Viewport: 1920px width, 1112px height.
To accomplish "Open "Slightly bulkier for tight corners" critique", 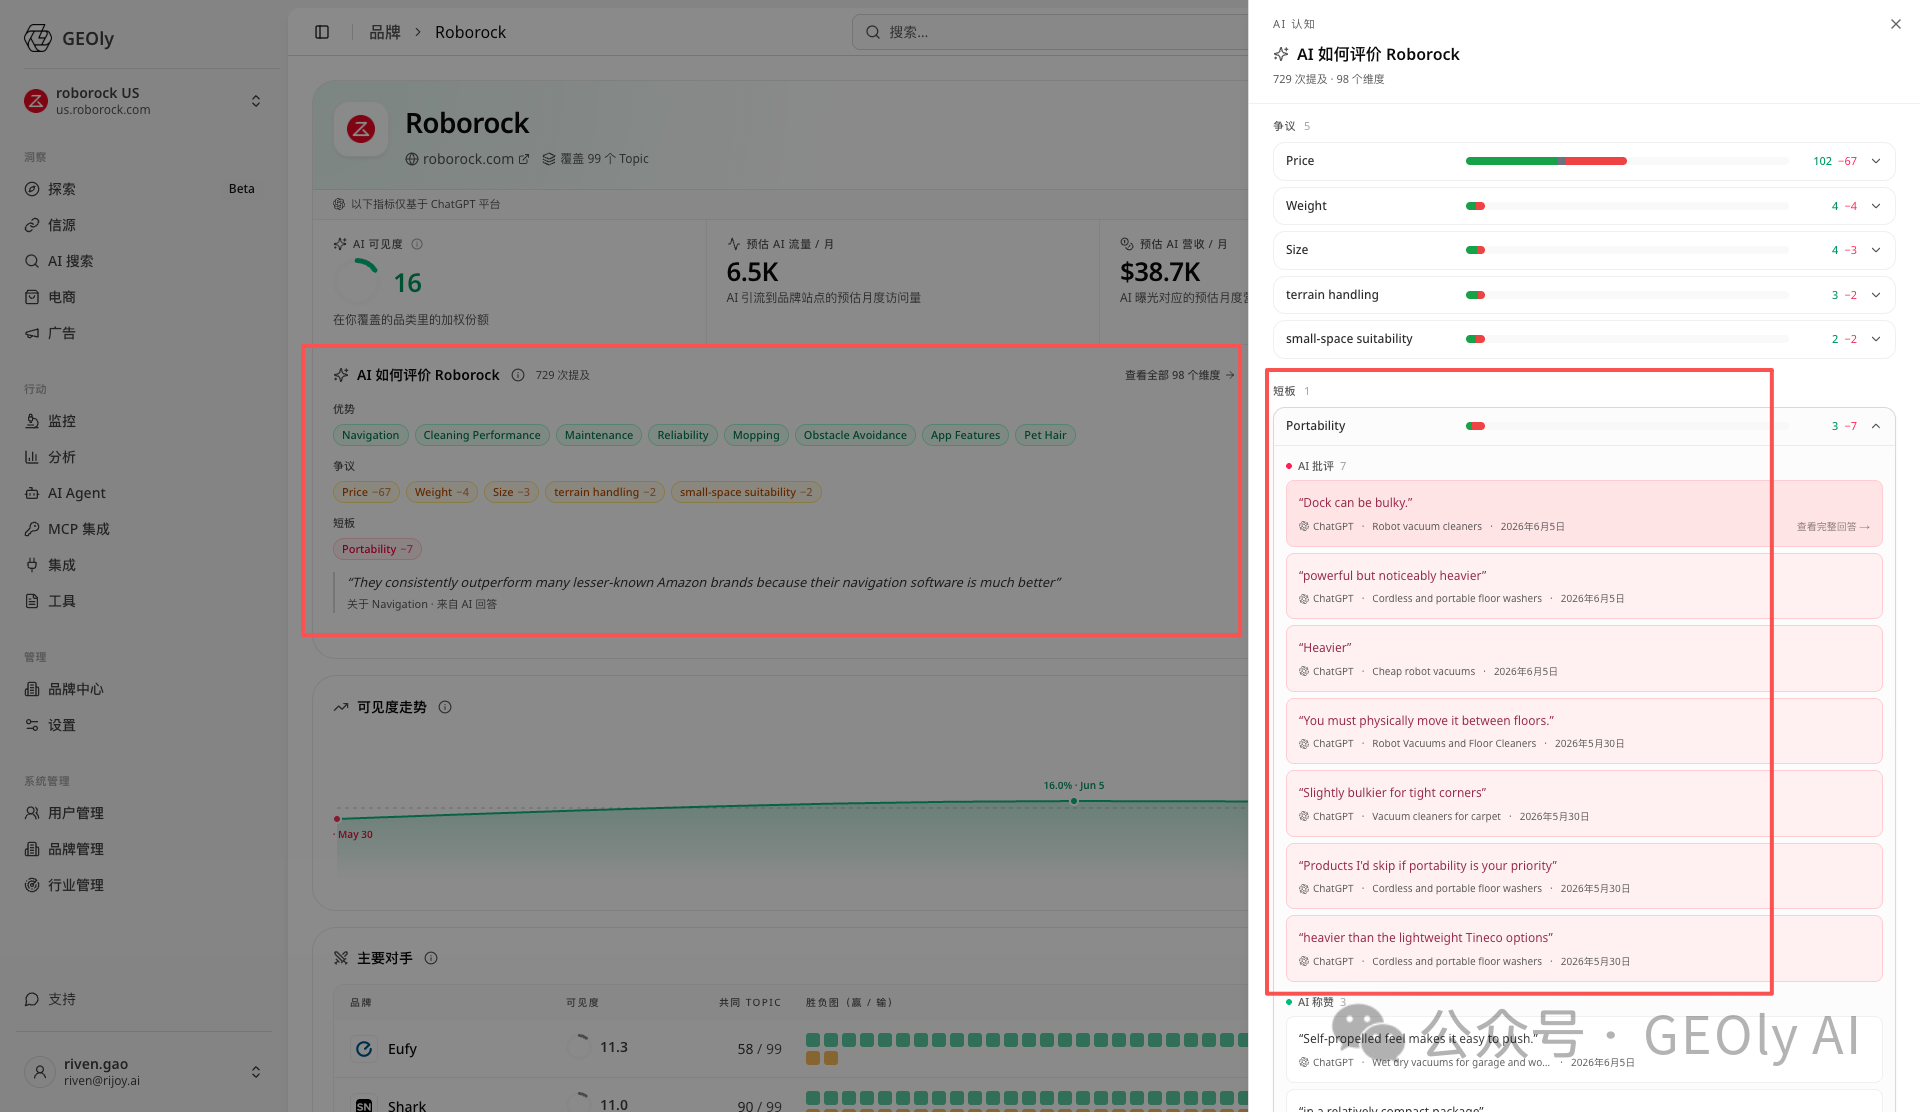I will point(1584,804).
